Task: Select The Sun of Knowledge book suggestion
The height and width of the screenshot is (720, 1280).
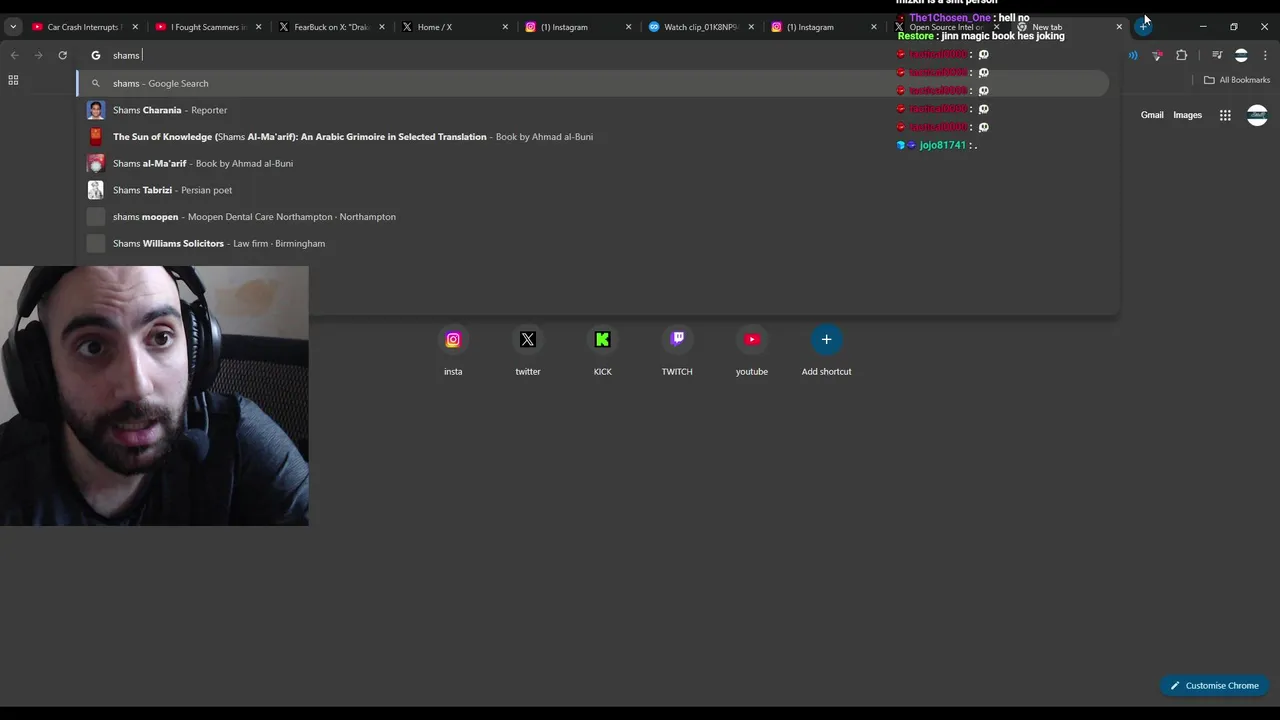Action: (x=594, y=137)
